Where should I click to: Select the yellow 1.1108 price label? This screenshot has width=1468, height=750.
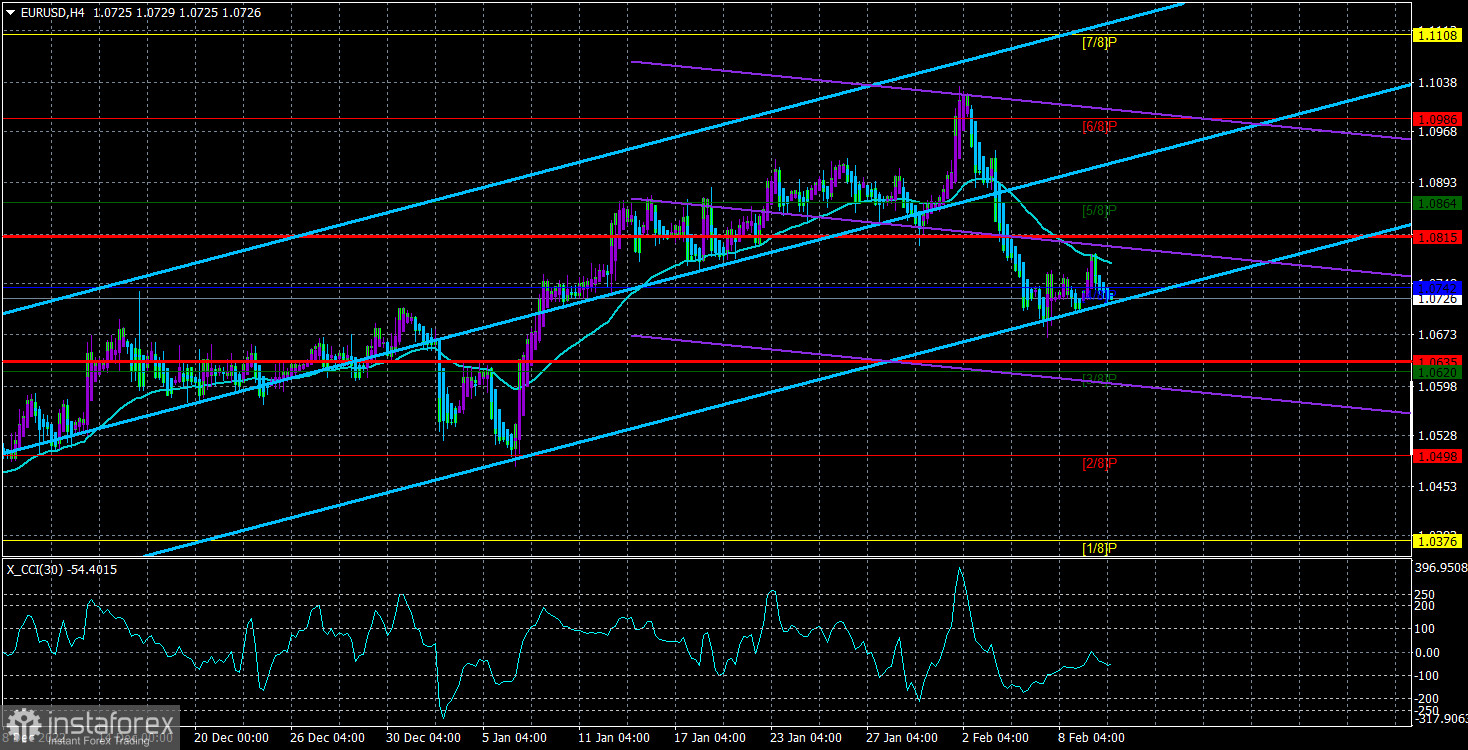(x=1437, y=34)
